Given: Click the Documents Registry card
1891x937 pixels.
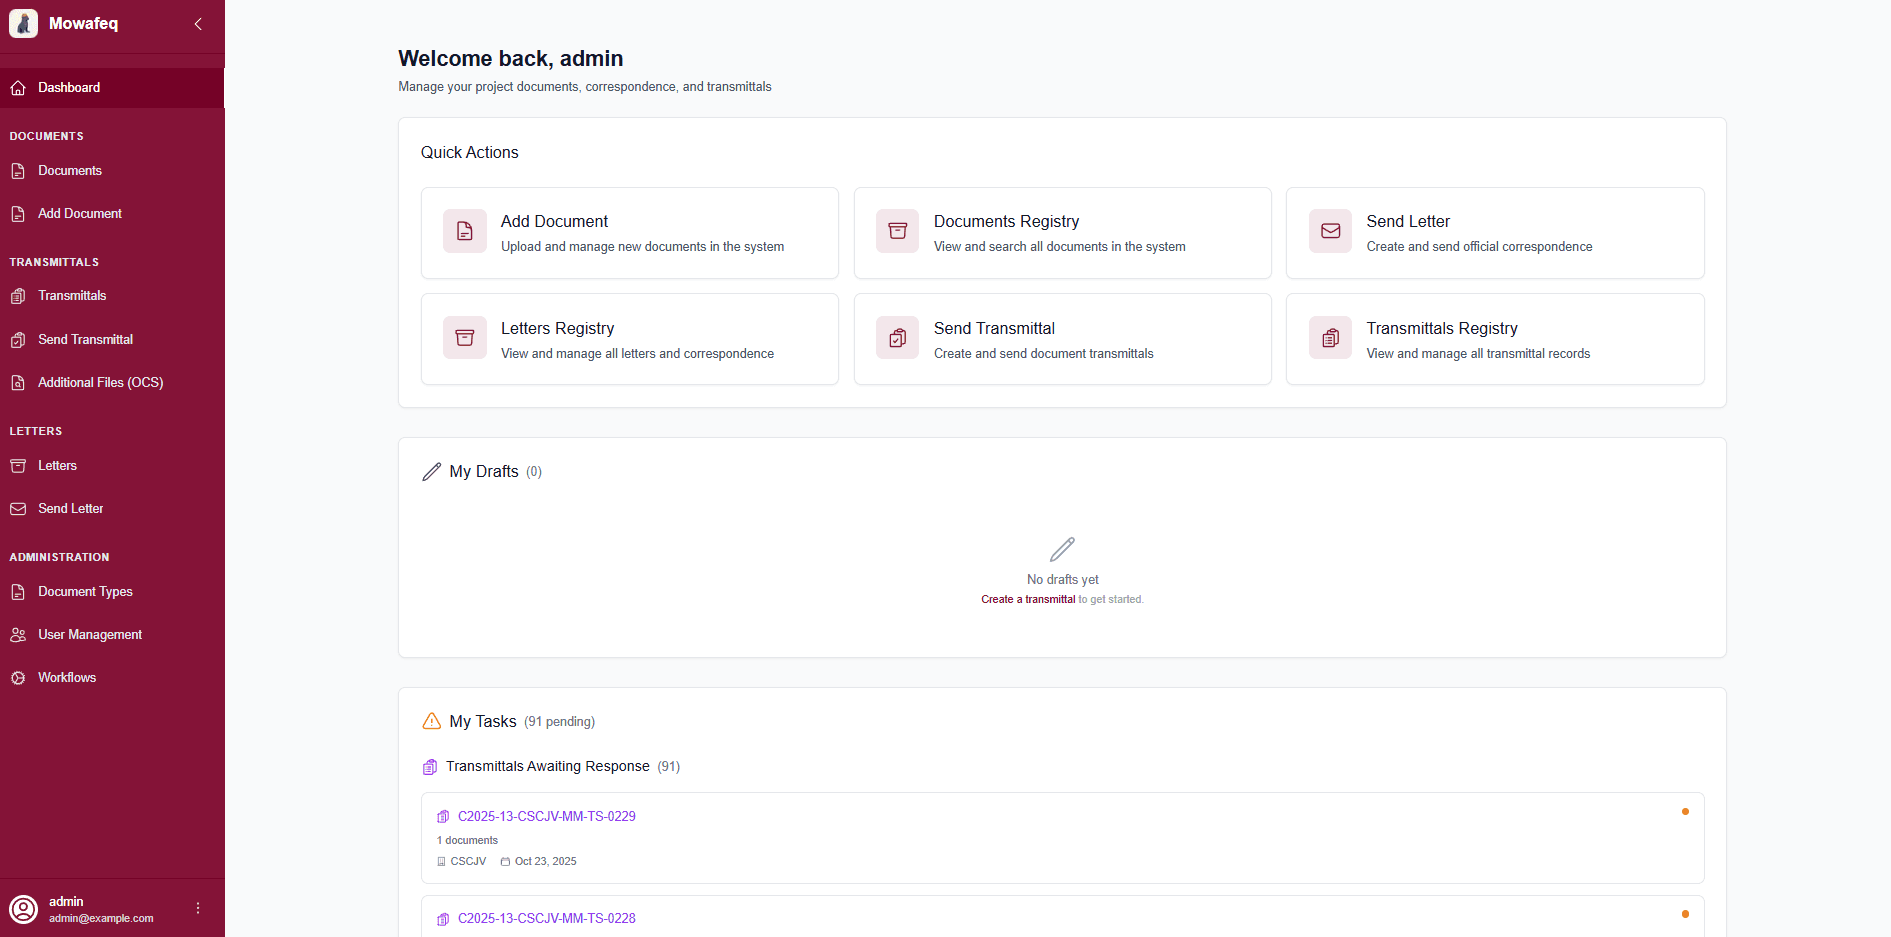Looking at the screenshot, I should (x=1062, y=233).
